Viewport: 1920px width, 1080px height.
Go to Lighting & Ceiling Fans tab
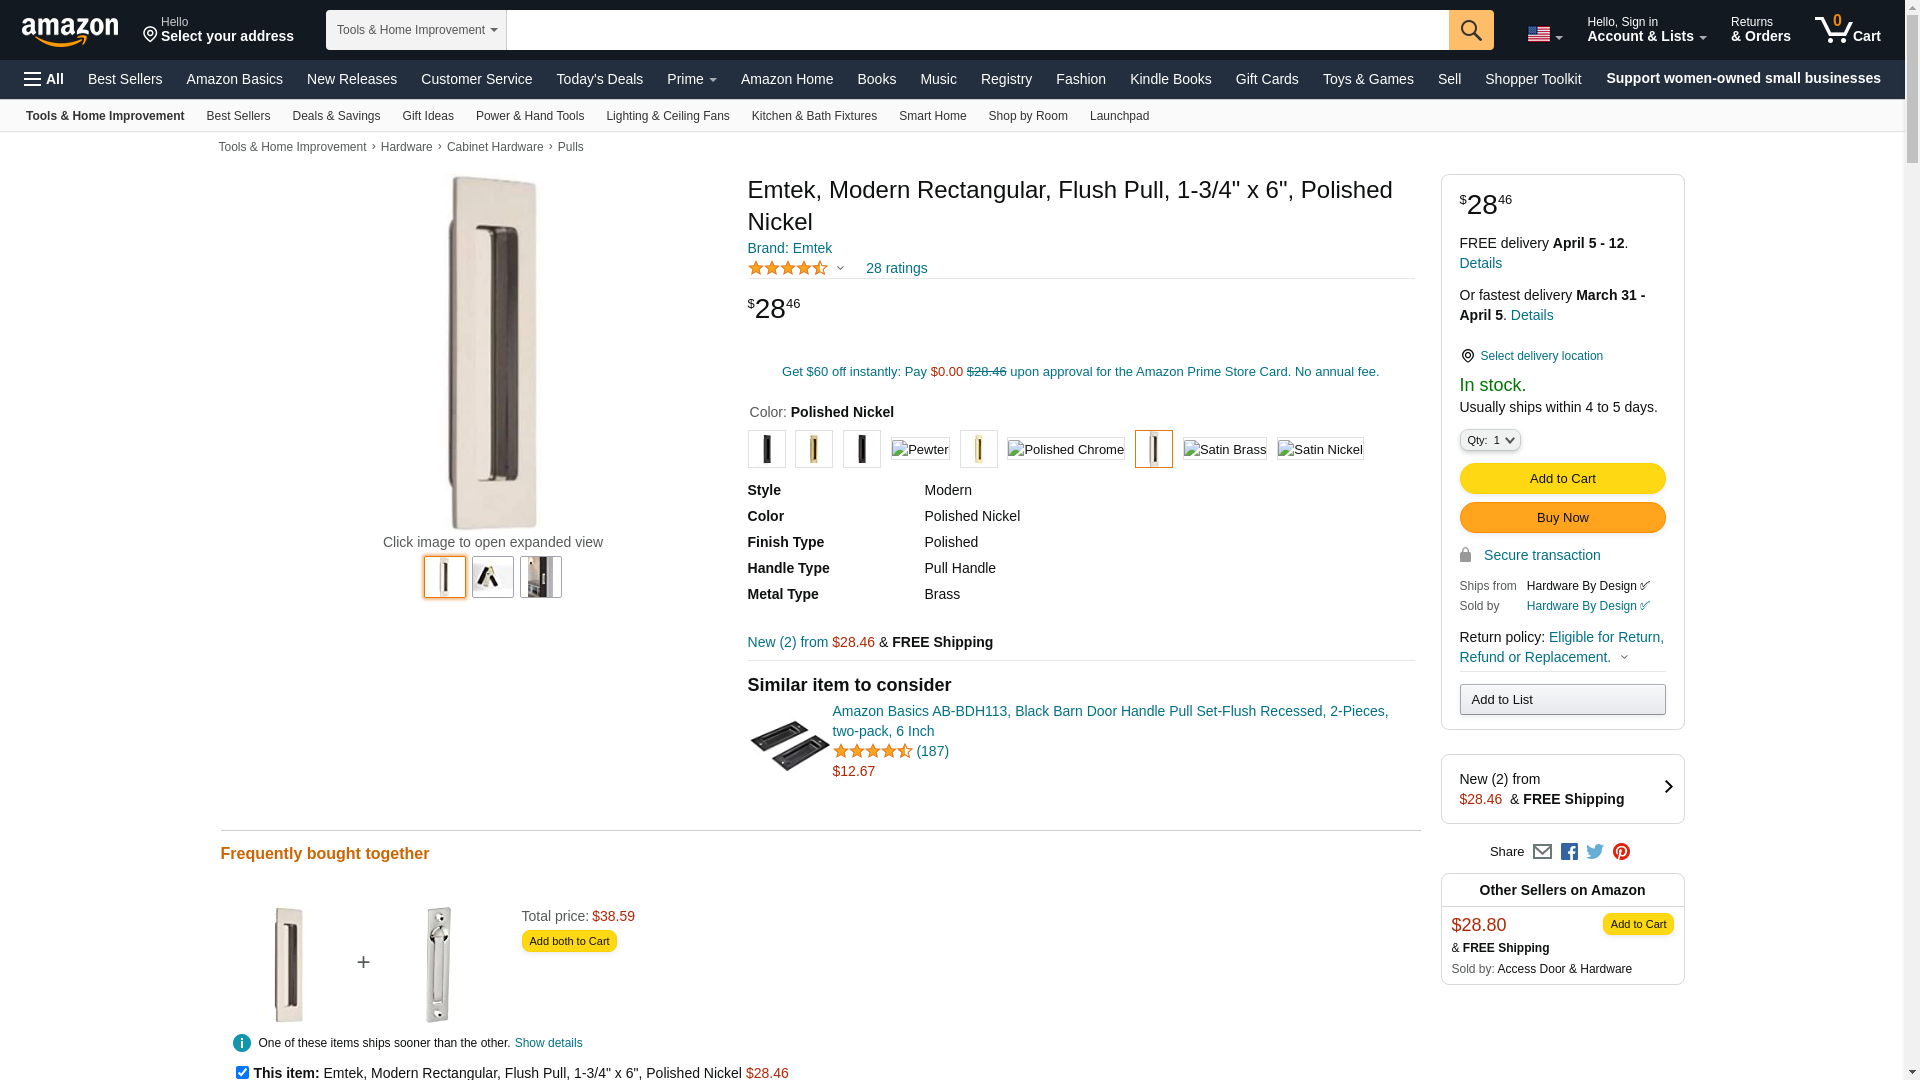667,116
